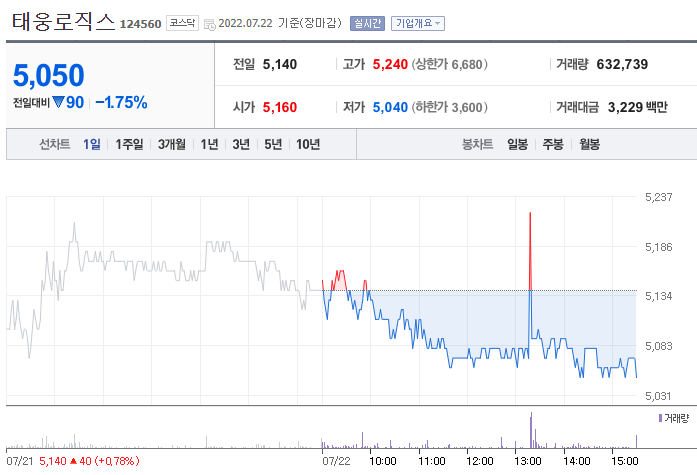Click the 거래량 value 632,739
The width and height of the screenshot is (697, 475).
622,64
